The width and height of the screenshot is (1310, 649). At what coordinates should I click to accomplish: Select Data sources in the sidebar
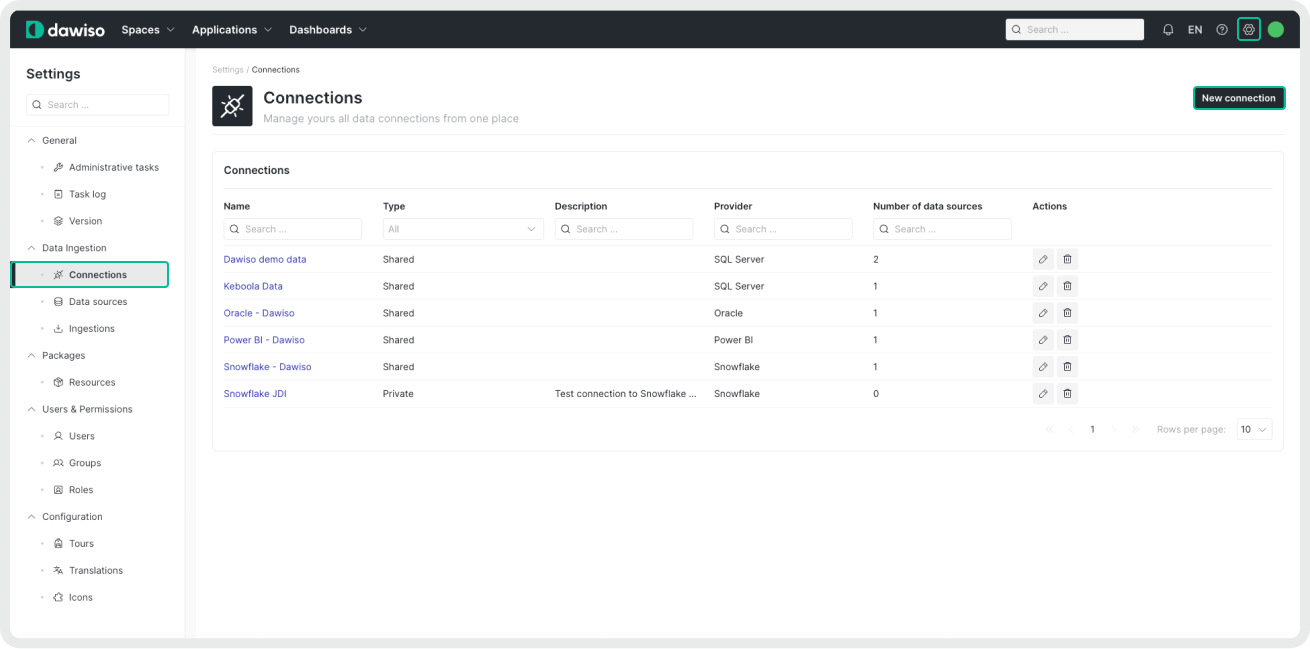point(97,302)
